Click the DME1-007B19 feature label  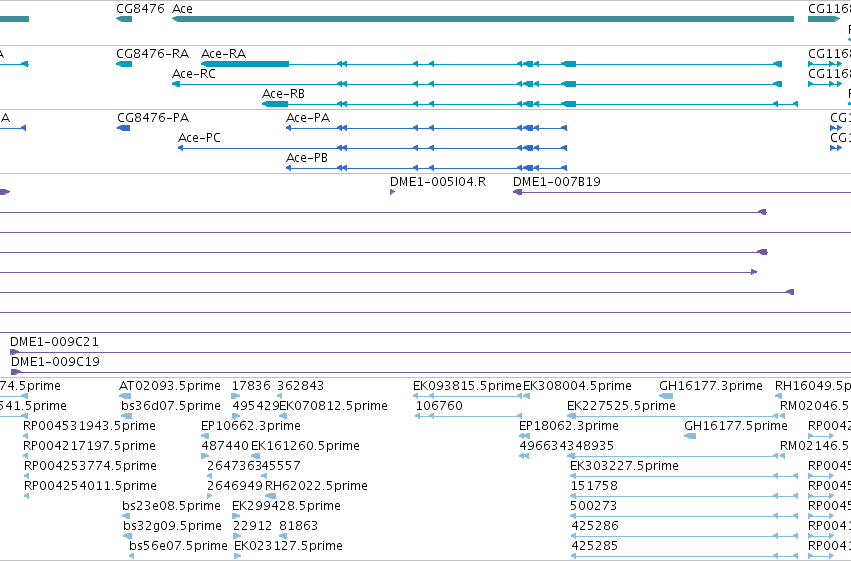pos(557,182)
